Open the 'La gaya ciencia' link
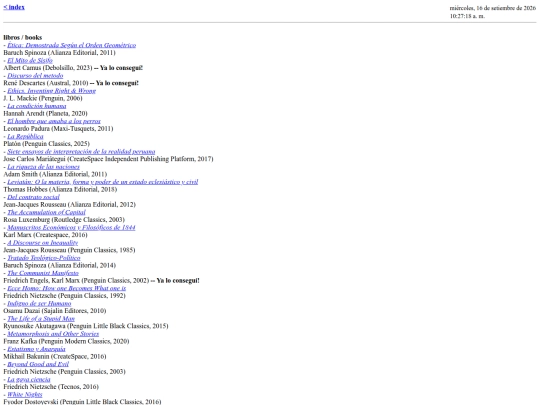Screen dimensions: 540x405 click(29, 379)
